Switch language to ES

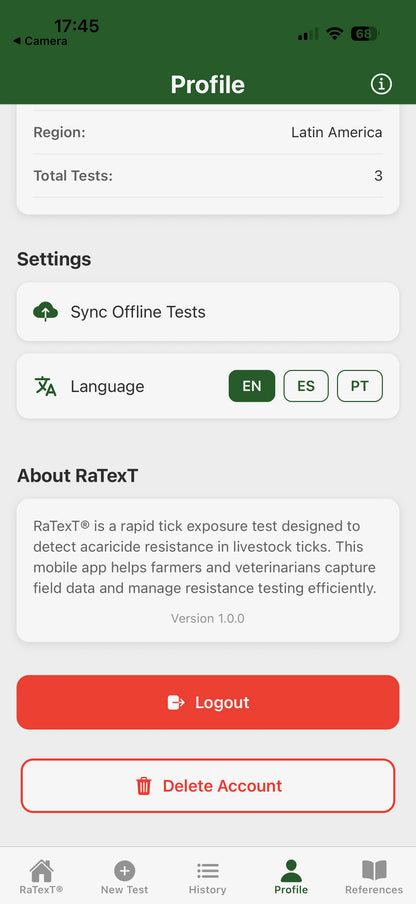(x=306, y=386)
